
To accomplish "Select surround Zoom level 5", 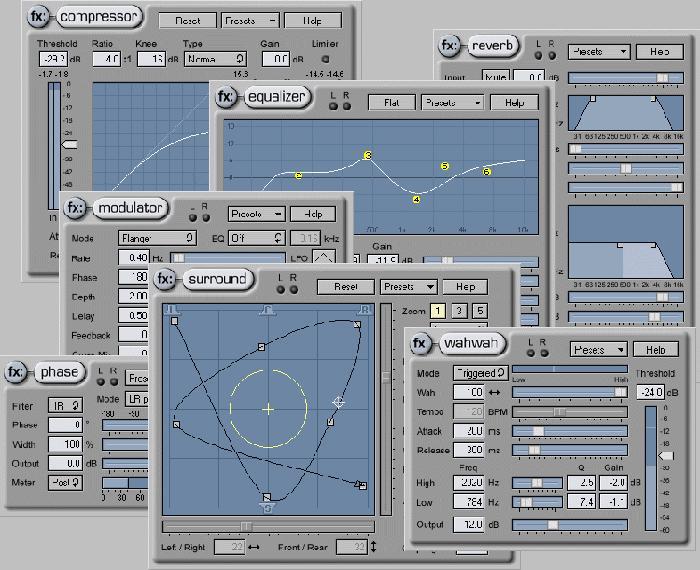I will point(480,311).
